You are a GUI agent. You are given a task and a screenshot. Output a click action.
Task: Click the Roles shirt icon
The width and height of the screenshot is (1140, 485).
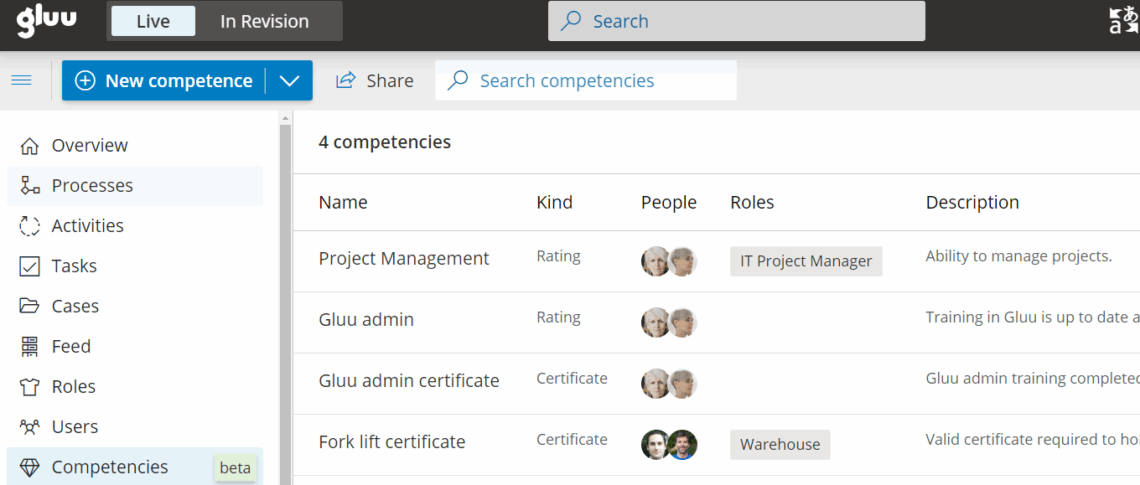[30, 387]
